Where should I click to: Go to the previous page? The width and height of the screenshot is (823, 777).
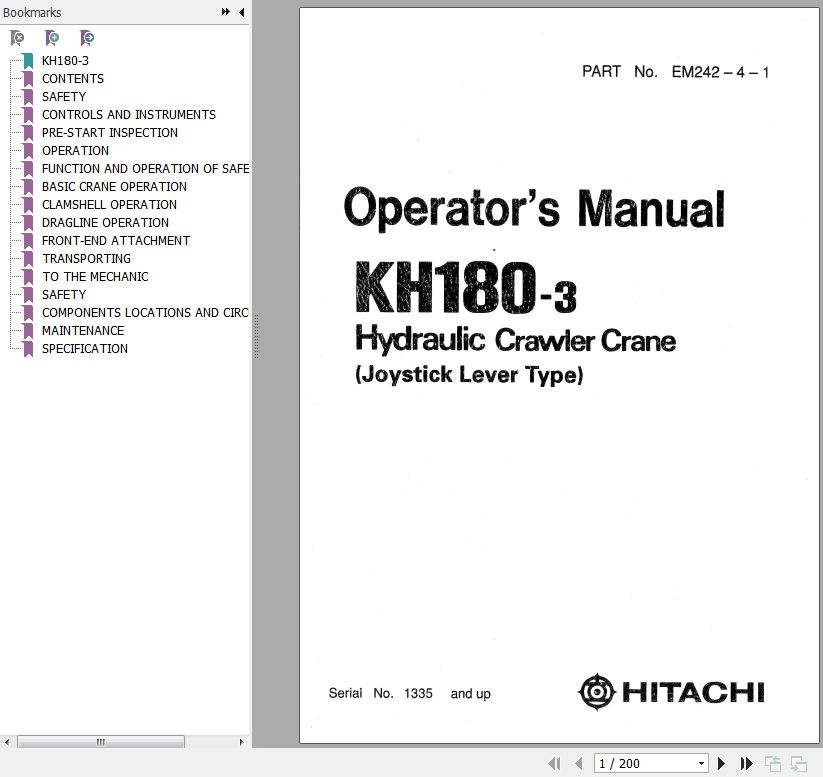(578, 764)
